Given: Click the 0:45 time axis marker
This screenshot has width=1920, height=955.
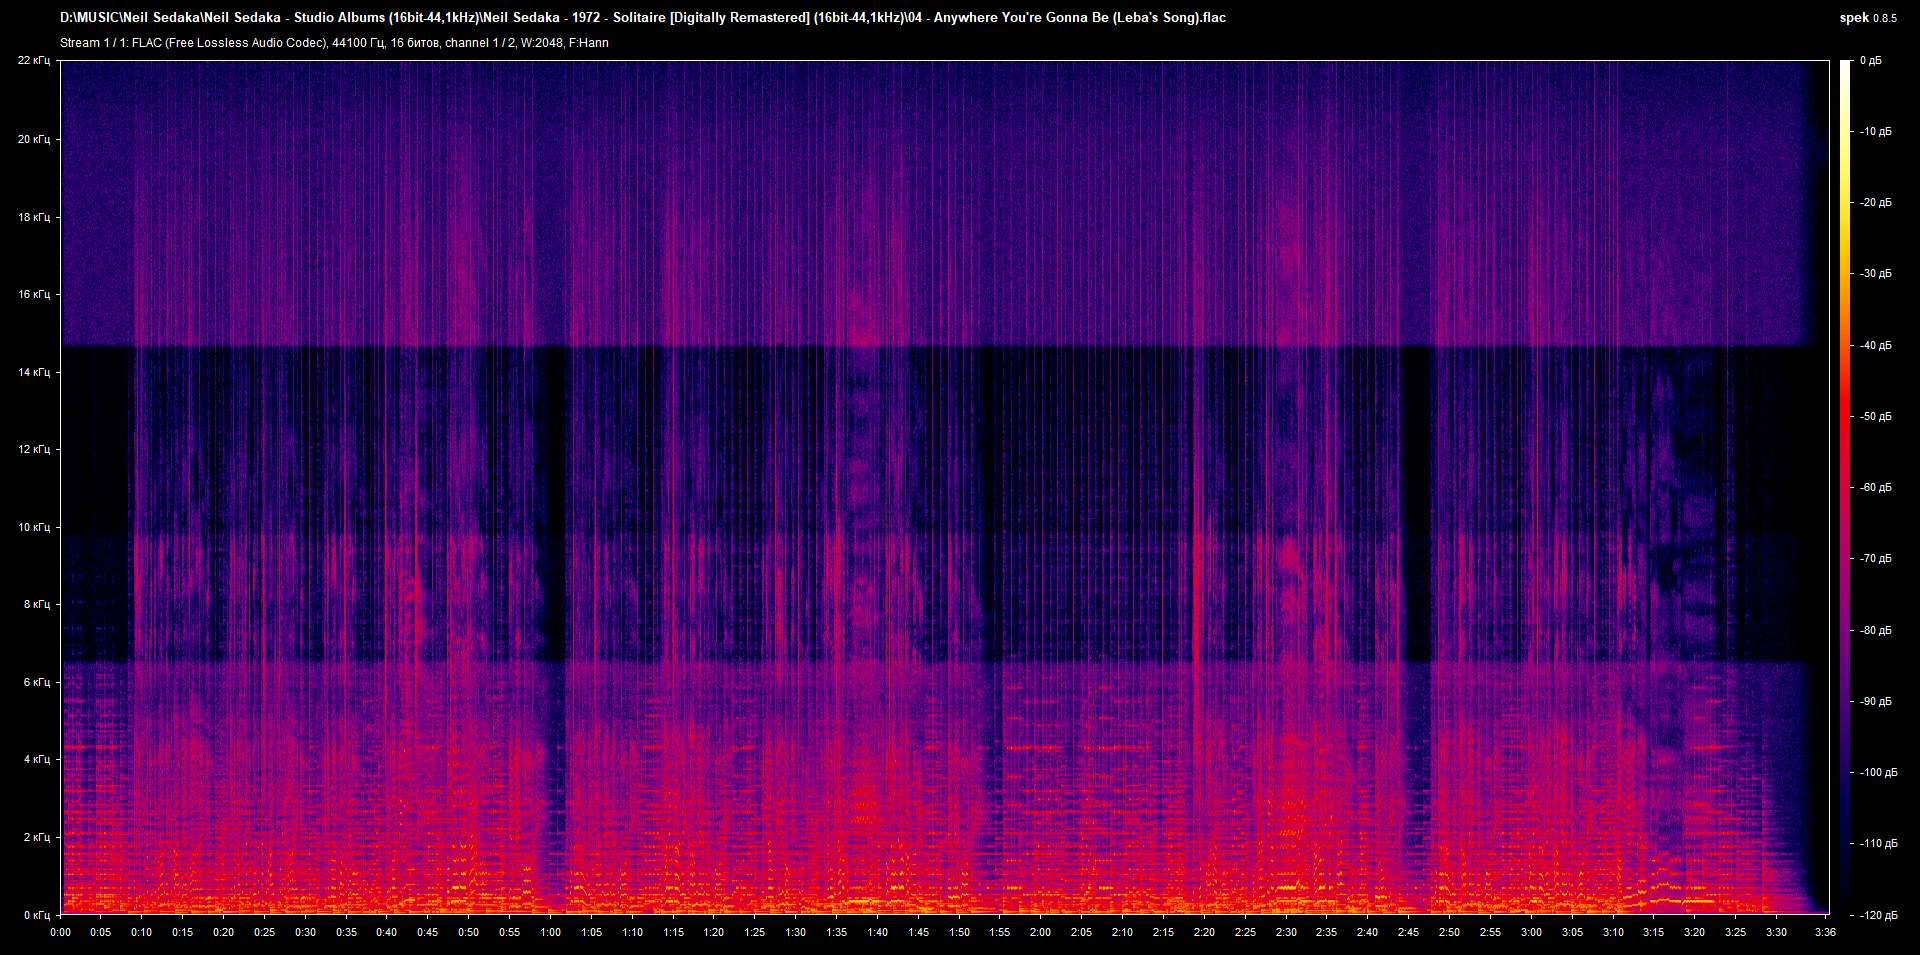Looking at the screenshot, I should pos(428,932).
